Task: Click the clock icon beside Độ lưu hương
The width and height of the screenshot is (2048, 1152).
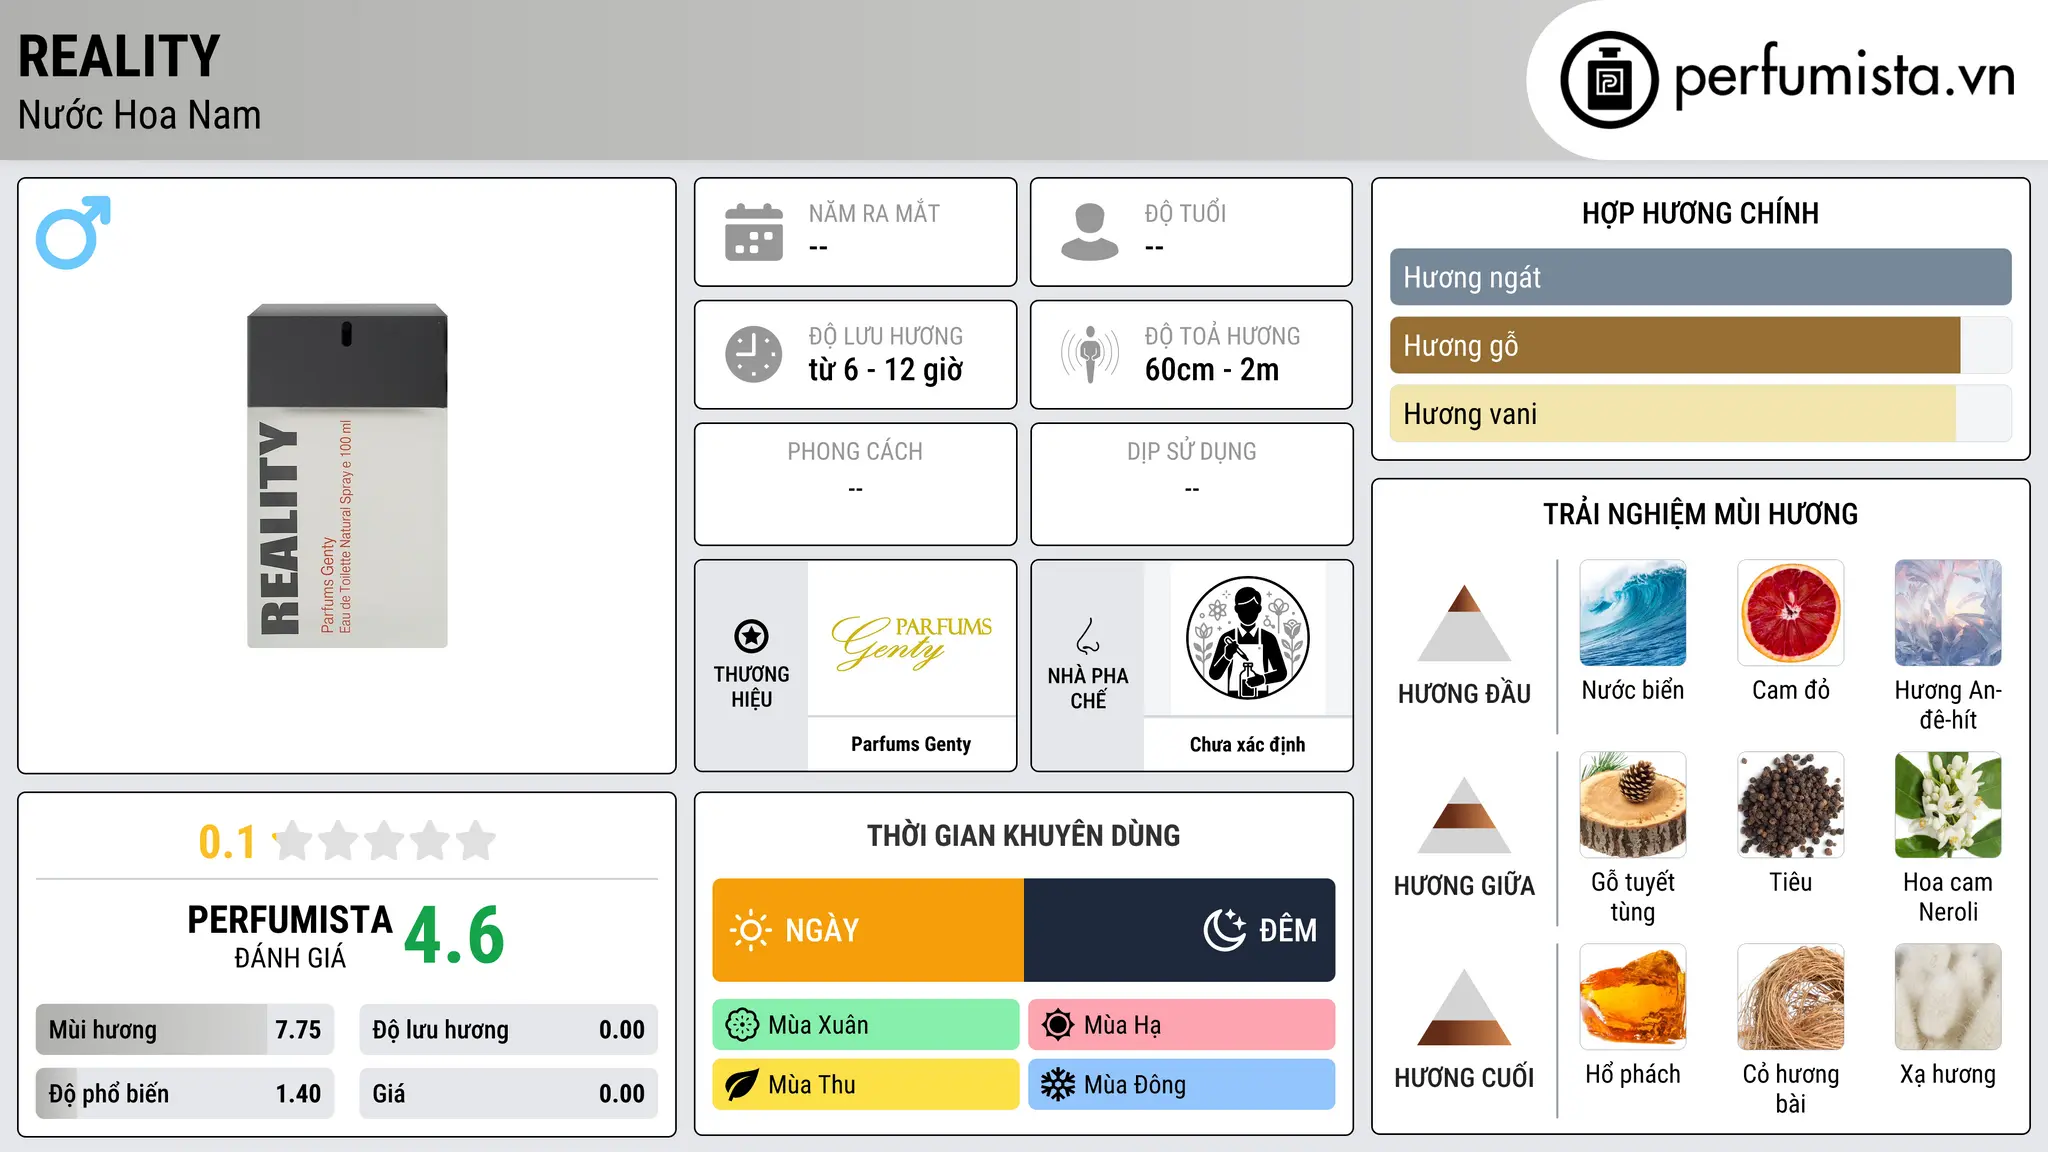Action: (x=754, y=354)
